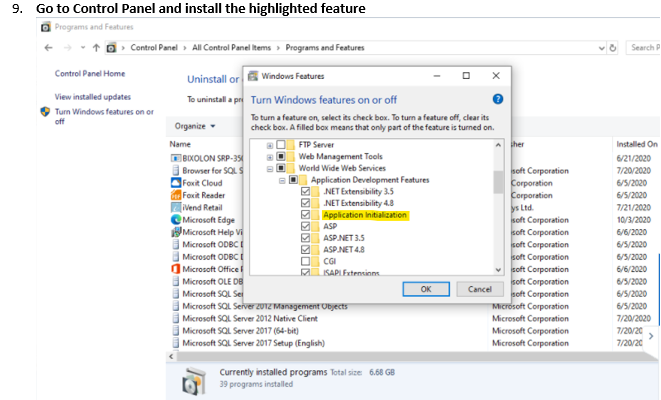Screen dimensions: 661x400
Task: Click the FTP Server folder icon
Action: [x=290, y=145]
